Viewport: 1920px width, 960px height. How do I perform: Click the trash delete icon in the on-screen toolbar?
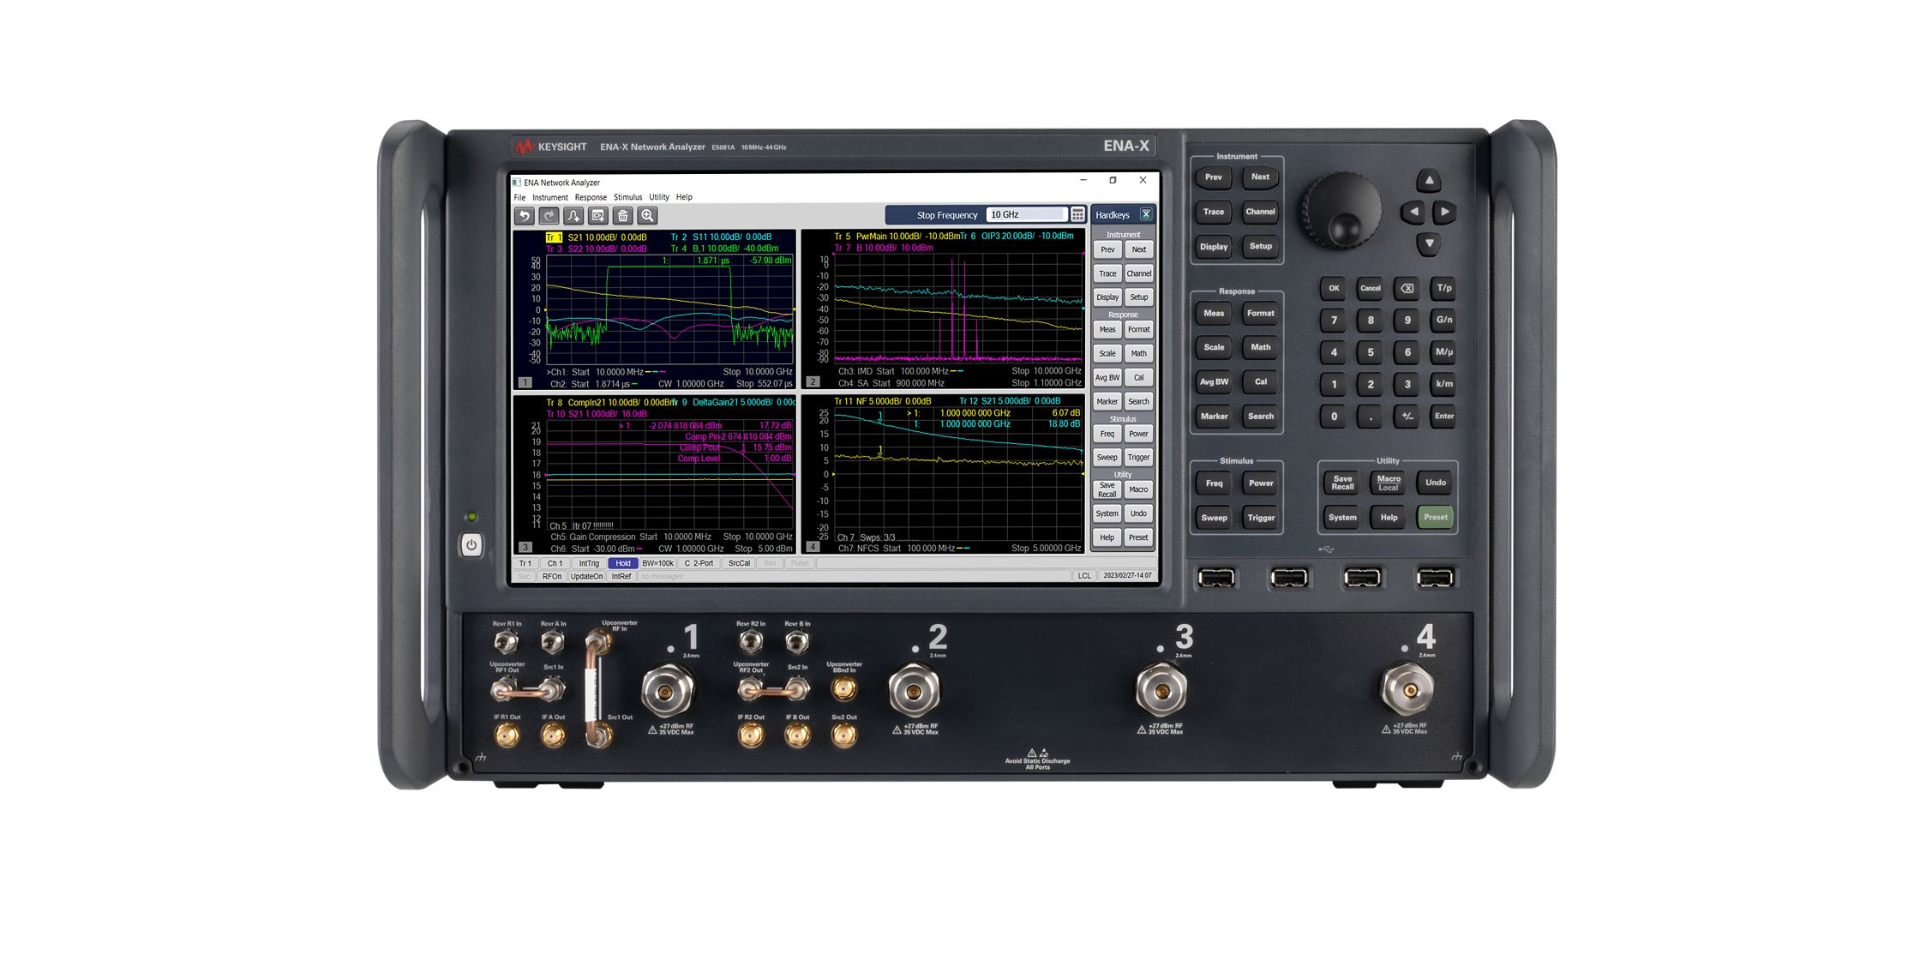[x=623, y=215]
